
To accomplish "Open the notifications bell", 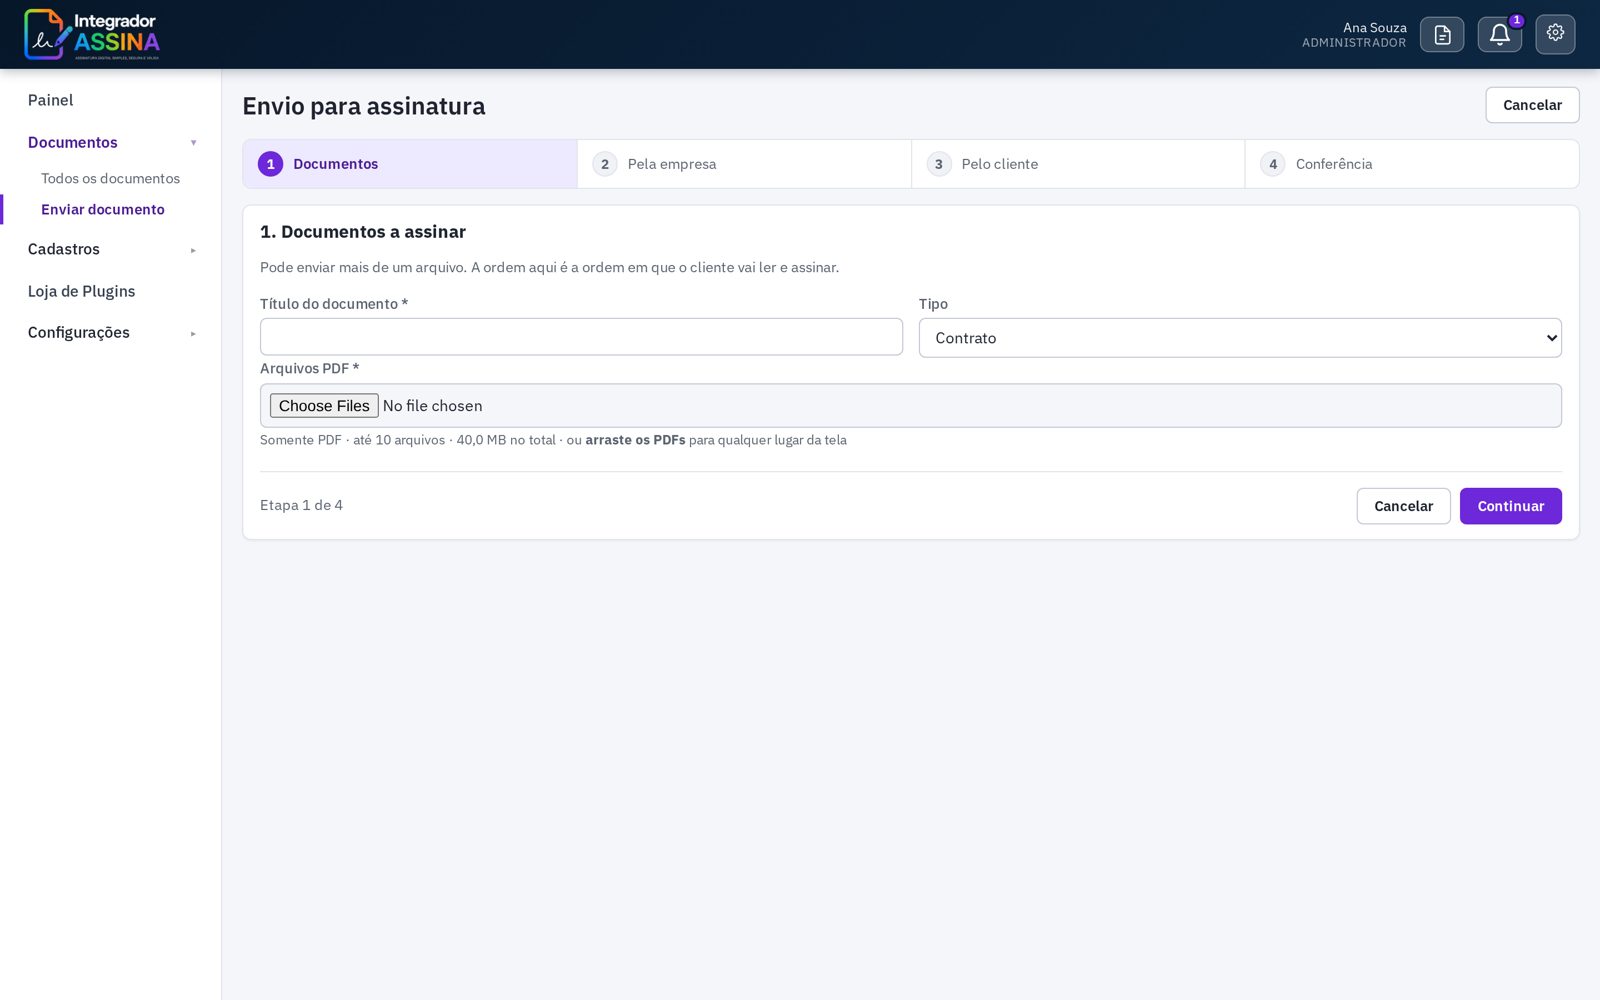I will [1500, 35].
